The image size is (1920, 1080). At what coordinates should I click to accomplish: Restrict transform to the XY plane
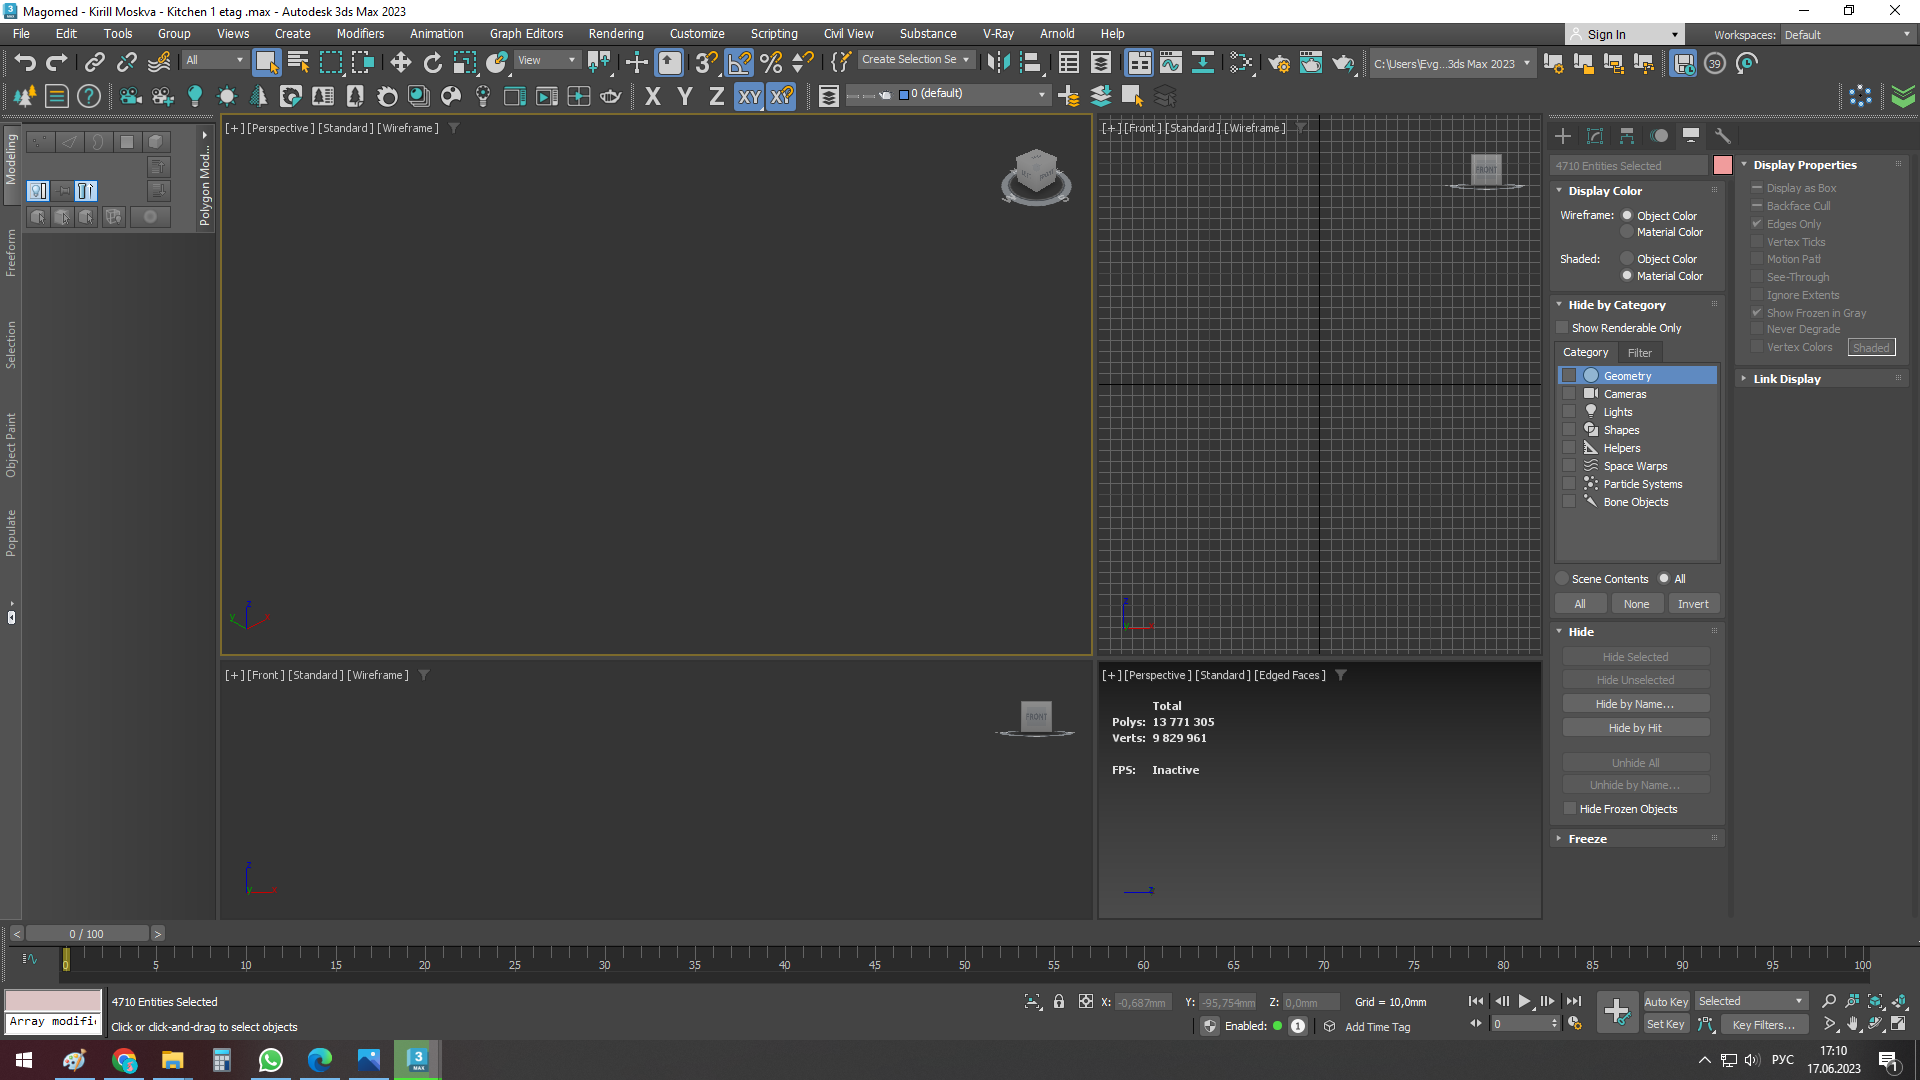click(x=749, y=96)
